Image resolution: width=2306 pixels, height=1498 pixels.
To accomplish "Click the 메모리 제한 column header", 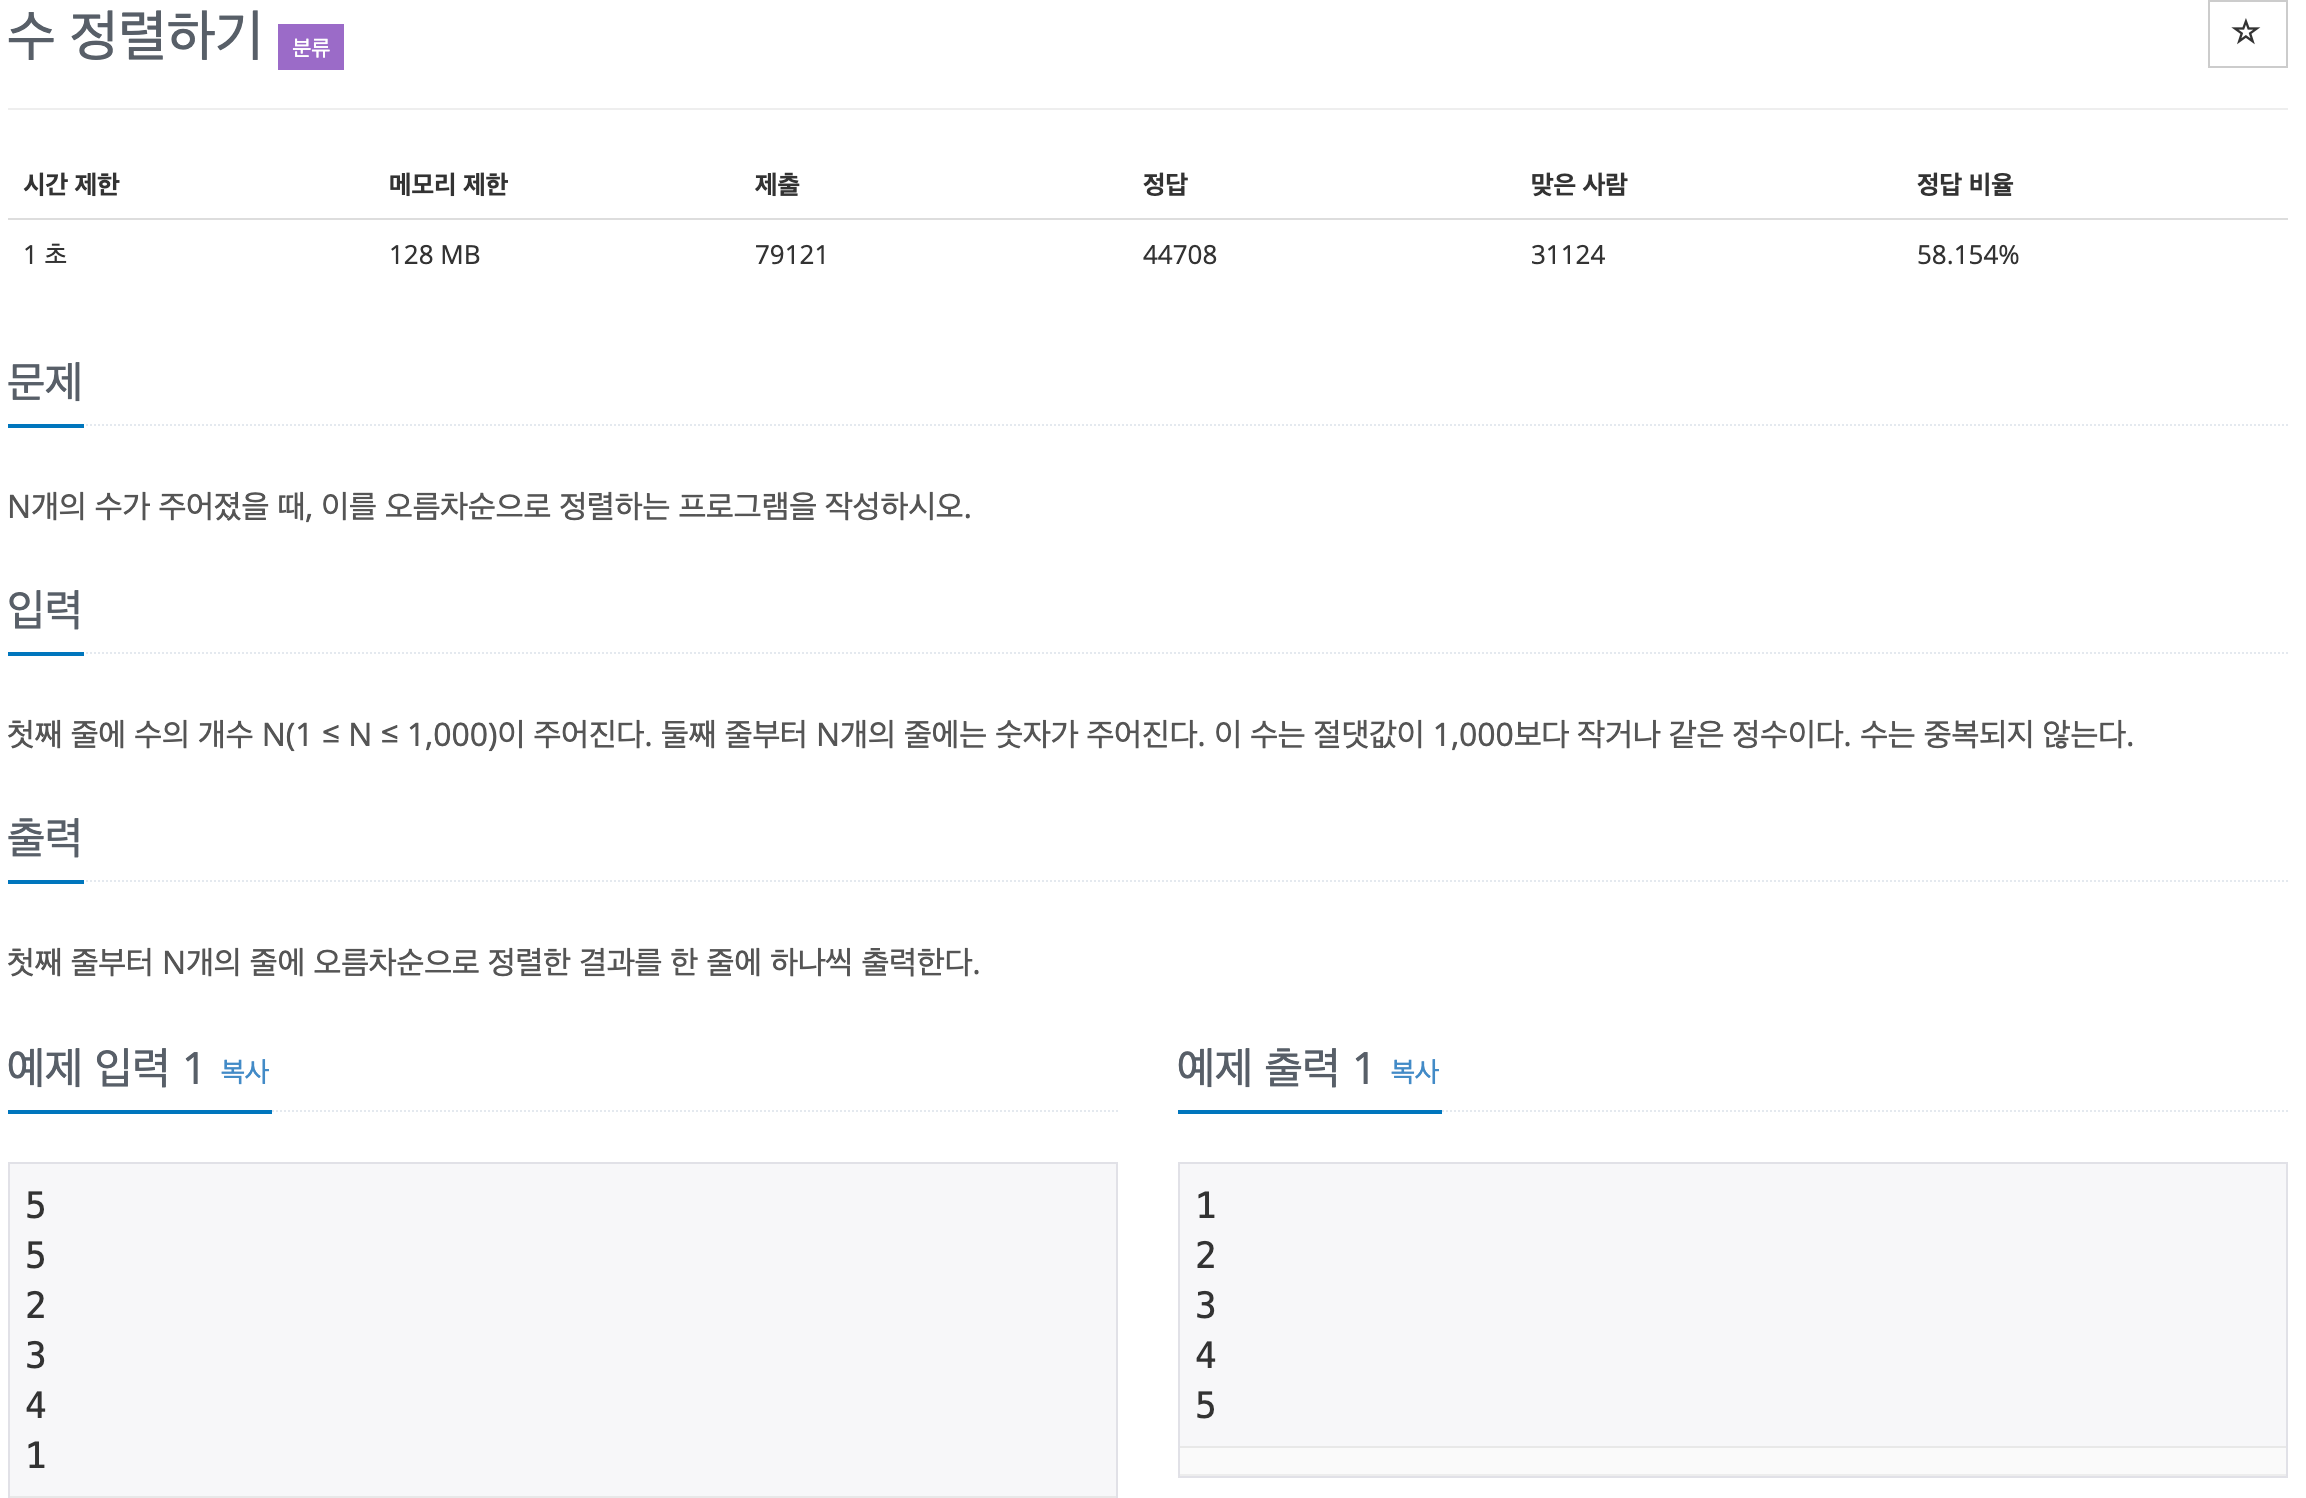I will (448, 184).
